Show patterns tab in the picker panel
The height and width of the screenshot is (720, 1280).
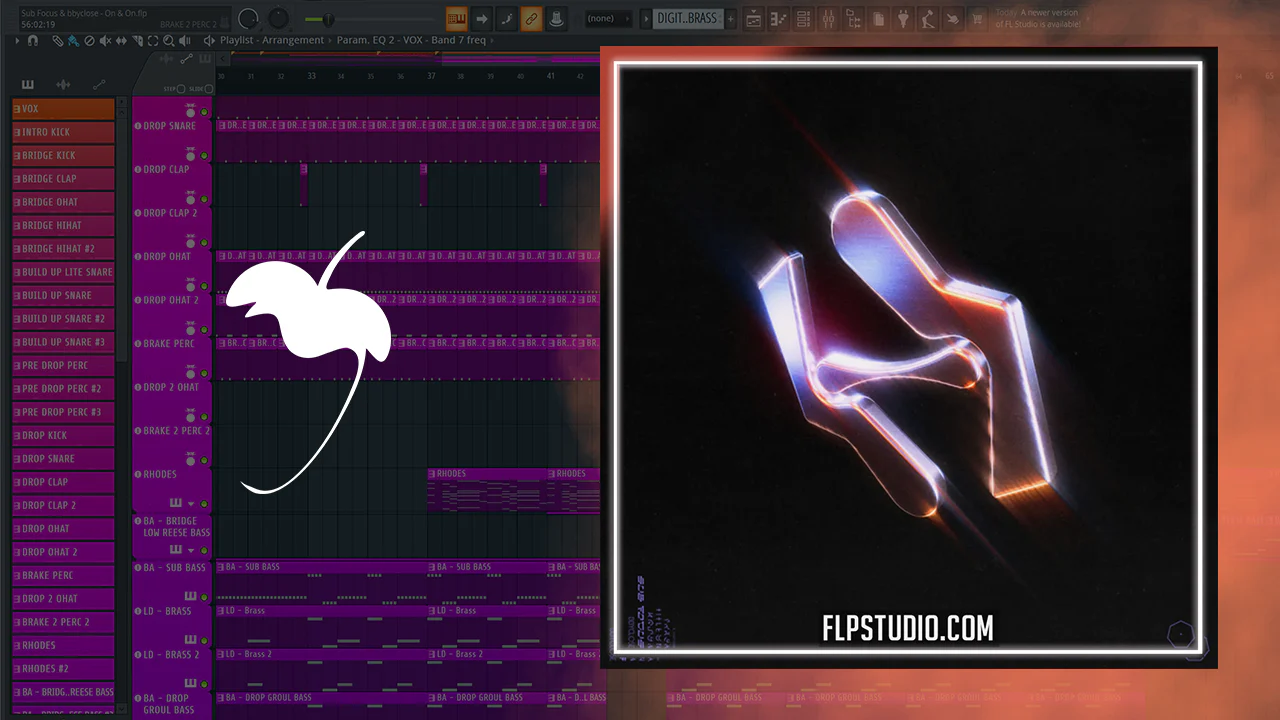point(27,85)
